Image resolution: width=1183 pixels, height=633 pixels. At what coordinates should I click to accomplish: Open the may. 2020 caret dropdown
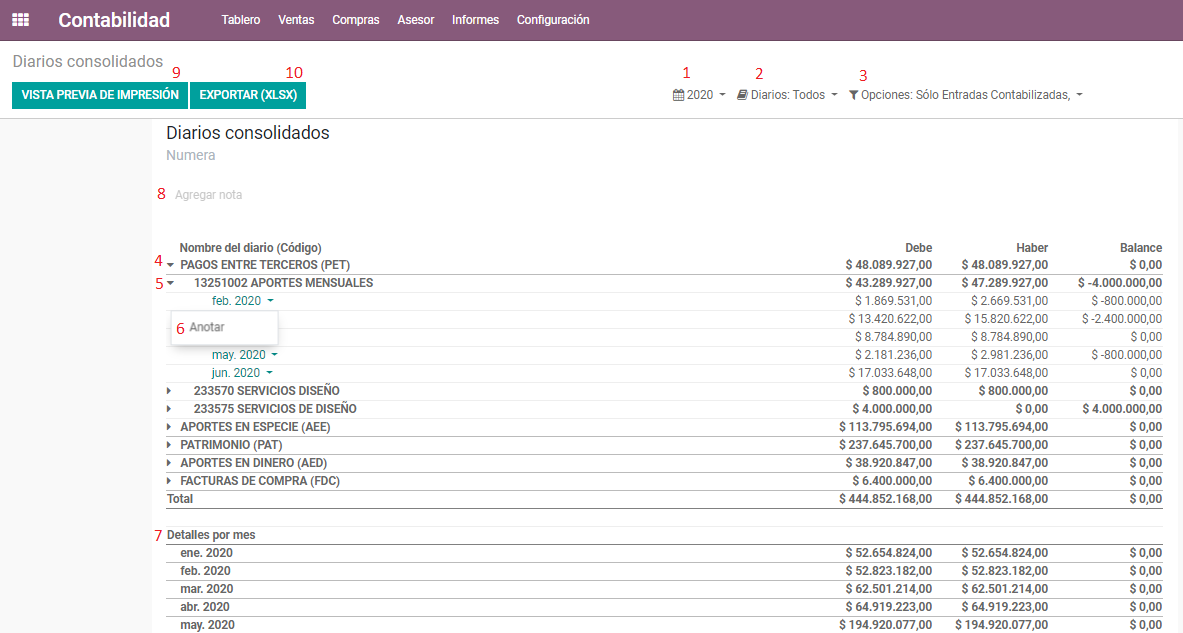pyautogui.click(x=275, y=355)
